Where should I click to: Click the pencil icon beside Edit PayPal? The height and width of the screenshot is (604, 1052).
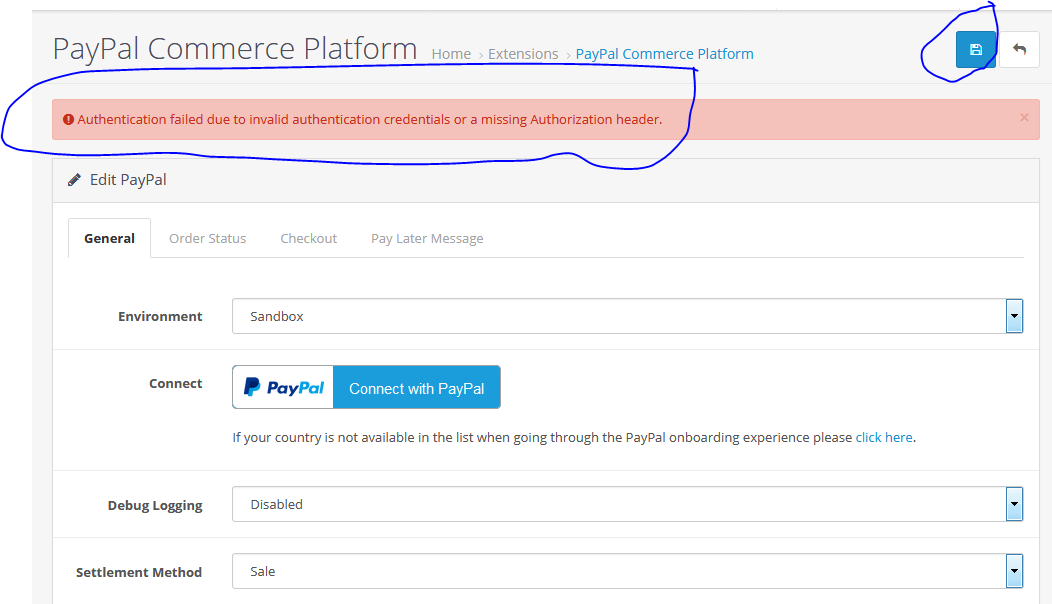[x=74, y=180]
